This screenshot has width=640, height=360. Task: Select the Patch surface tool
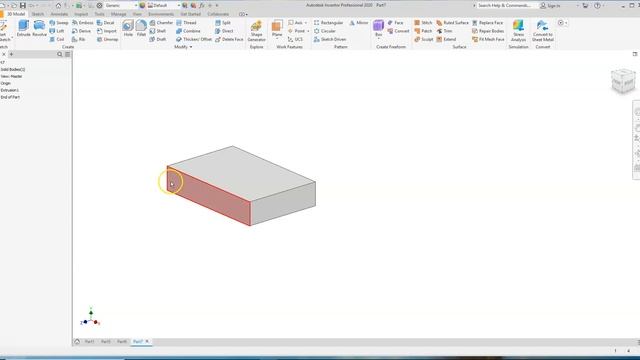point(423,31)
